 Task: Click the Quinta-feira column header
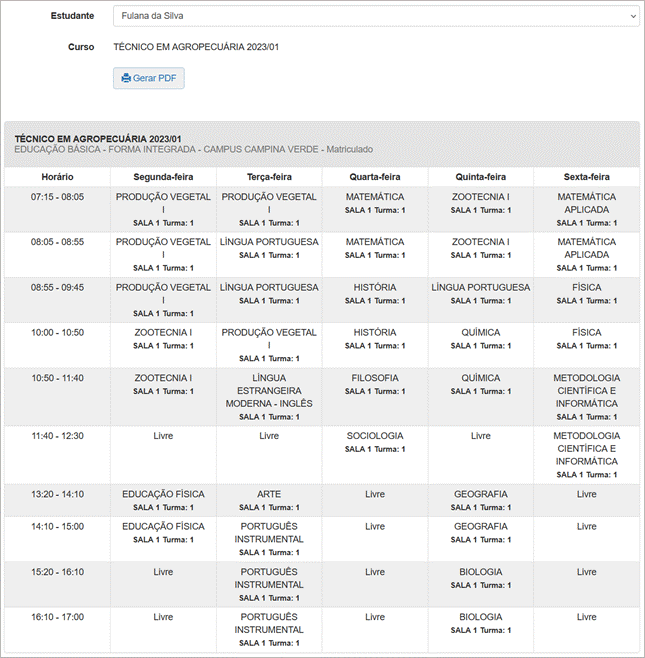point(481,177)
